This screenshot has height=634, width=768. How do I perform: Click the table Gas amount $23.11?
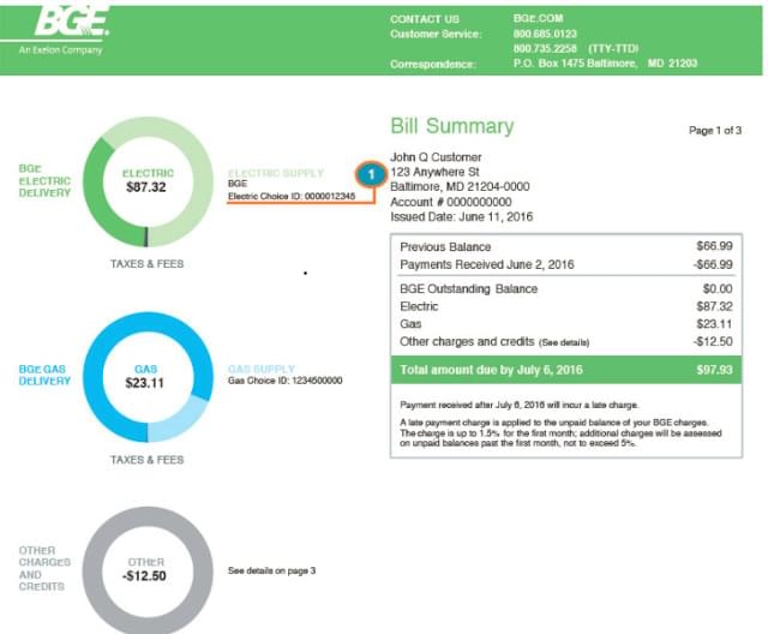point(715,324)
